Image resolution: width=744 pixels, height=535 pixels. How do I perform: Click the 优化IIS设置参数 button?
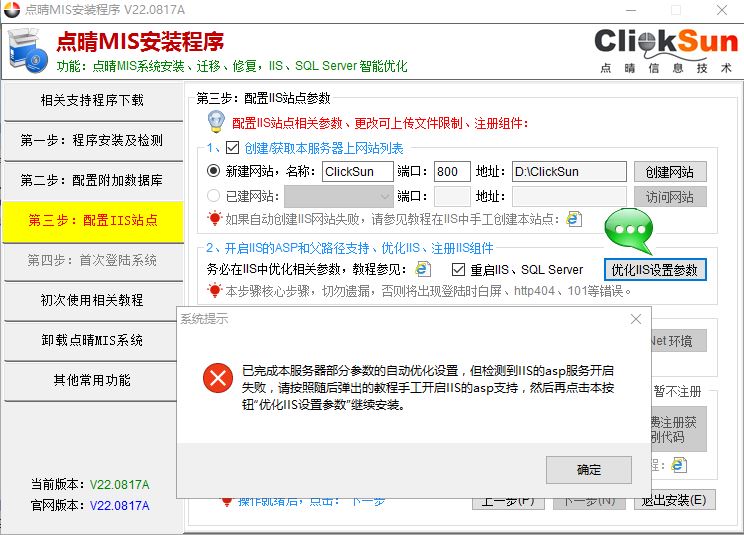657,270
